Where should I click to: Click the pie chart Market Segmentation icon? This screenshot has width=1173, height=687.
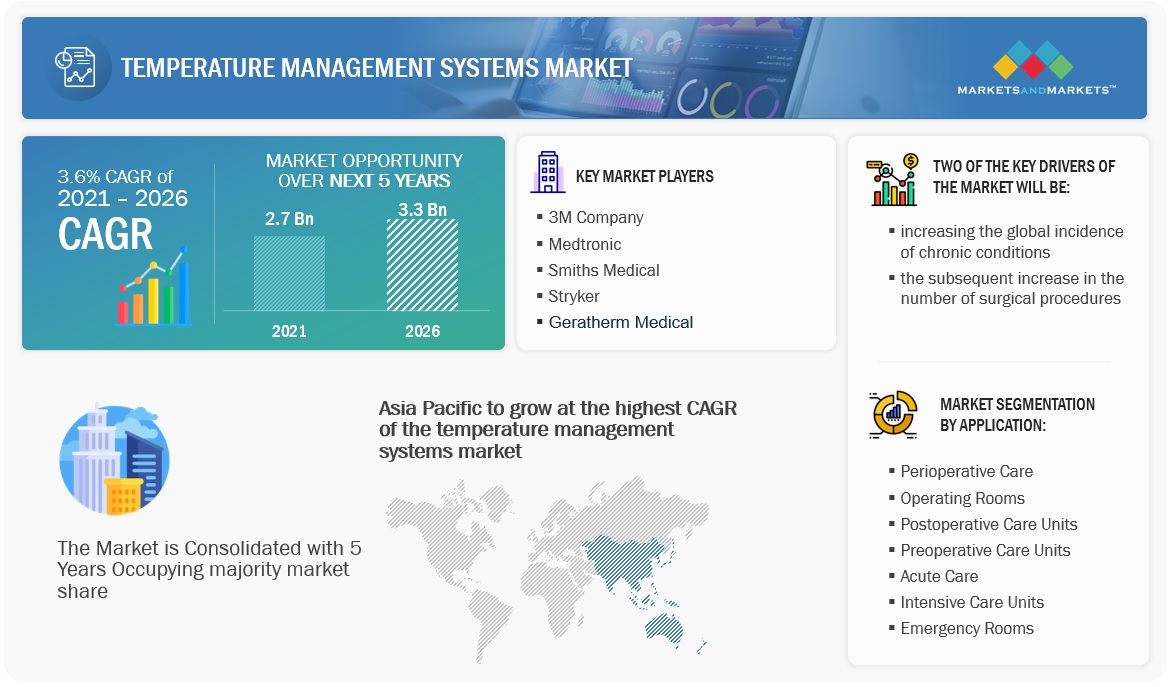[x=893, y=414]
